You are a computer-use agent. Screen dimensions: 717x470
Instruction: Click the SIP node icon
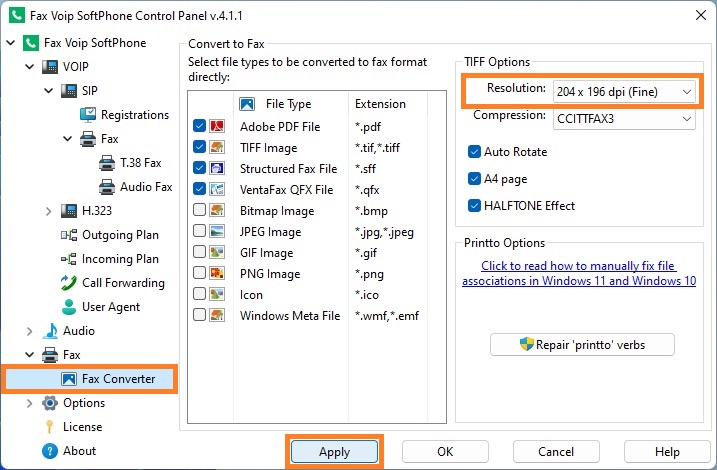tap(69, 91)
